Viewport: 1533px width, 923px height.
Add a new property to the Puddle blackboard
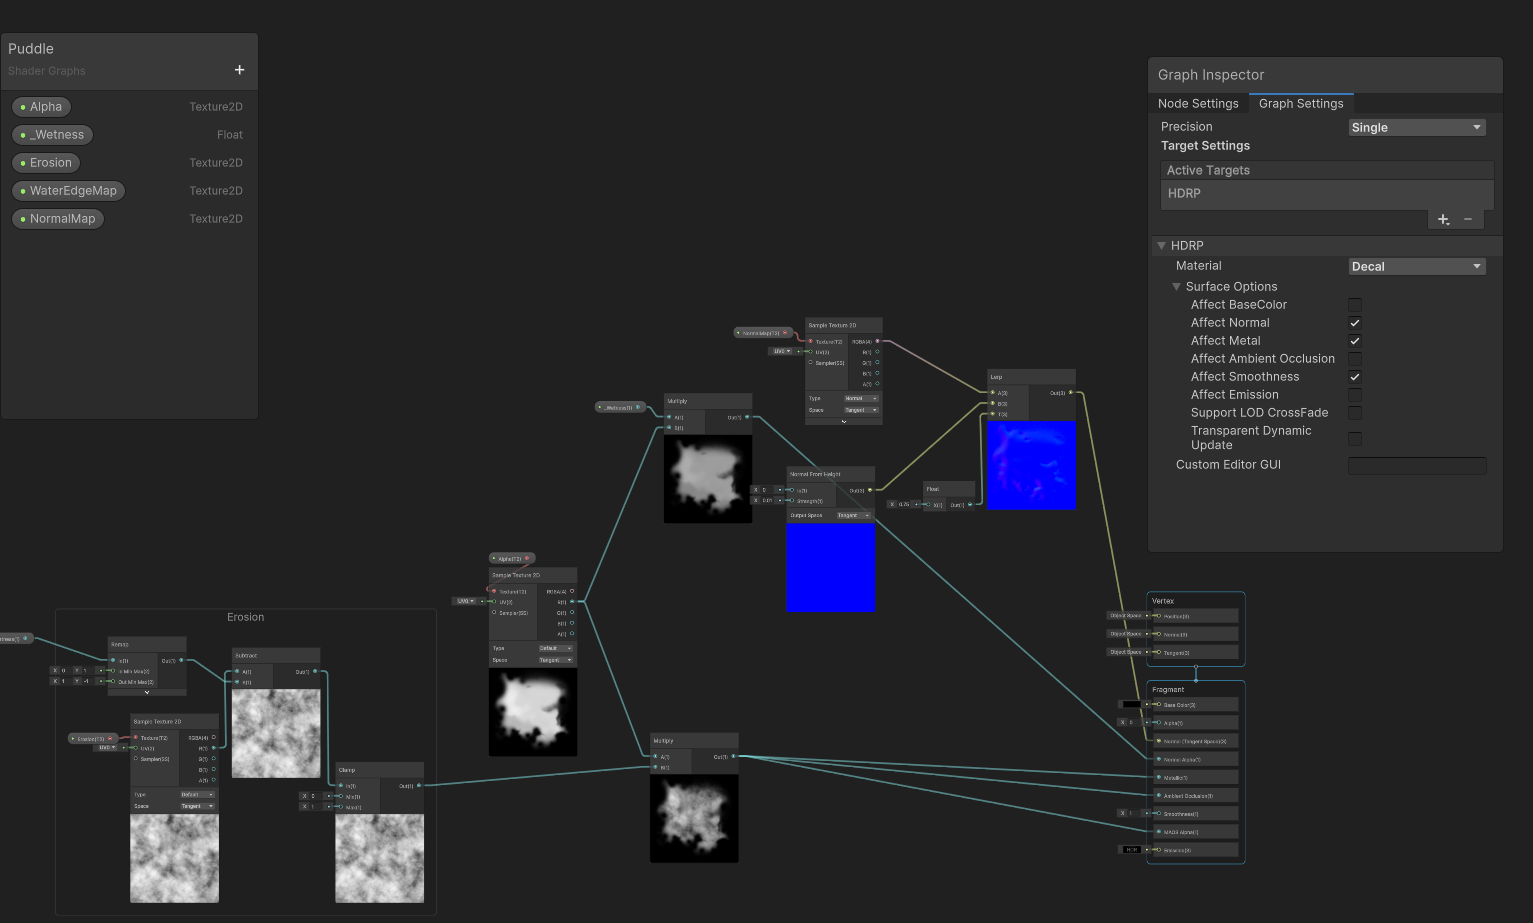pos(239,70)
